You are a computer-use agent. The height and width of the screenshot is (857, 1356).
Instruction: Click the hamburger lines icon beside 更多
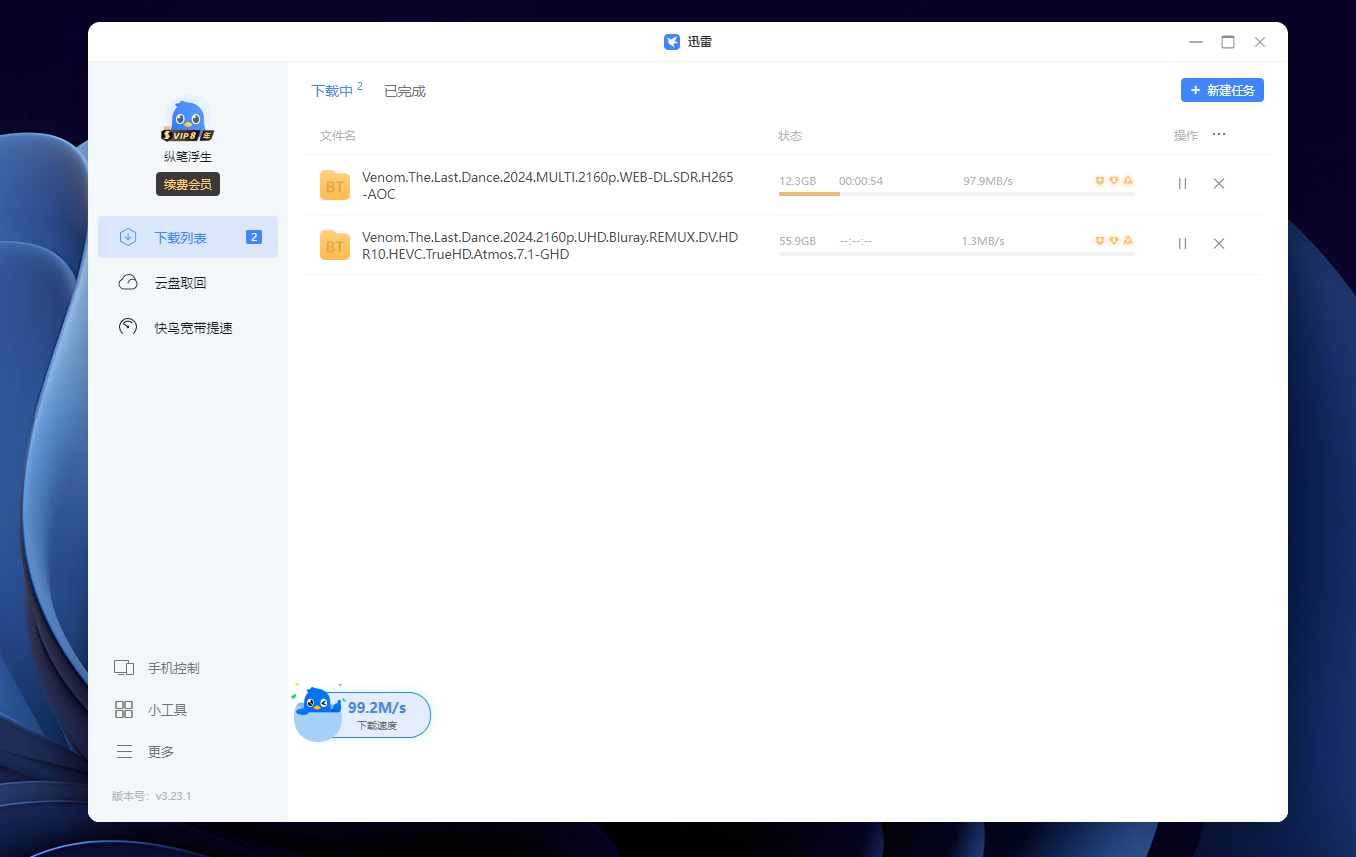point(124,752)
